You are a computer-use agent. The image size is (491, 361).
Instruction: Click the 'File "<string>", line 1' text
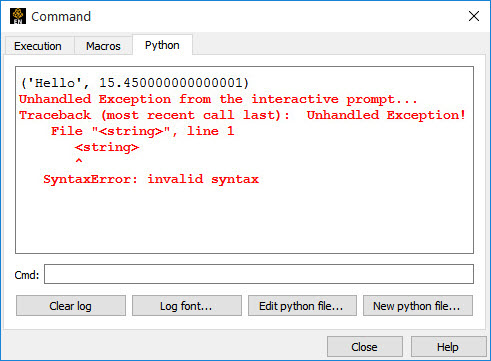[143, 131]
